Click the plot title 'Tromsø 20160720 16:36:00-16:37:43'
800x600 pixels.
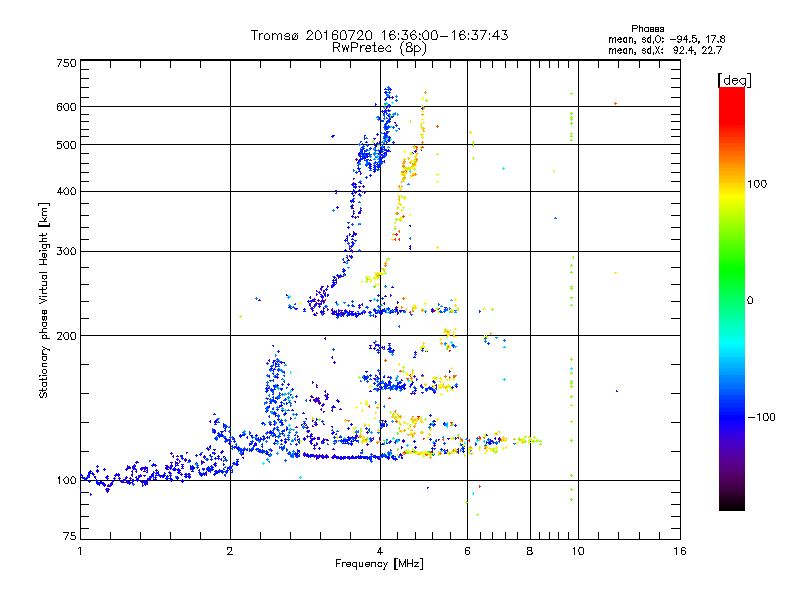(379, 35)
